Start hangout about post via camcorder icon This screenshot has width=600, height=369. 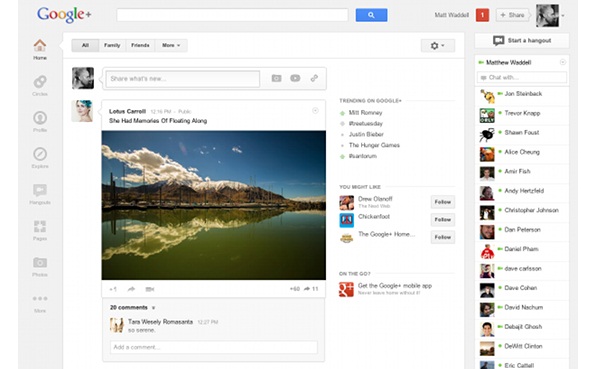click(150, 289)
